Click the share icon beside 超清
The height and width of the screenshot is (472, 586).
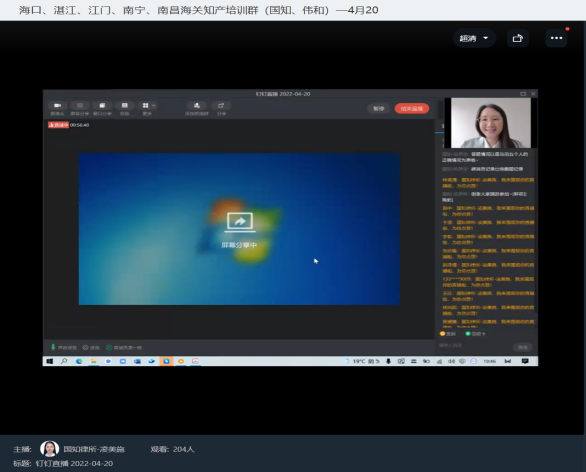(518, 38)
